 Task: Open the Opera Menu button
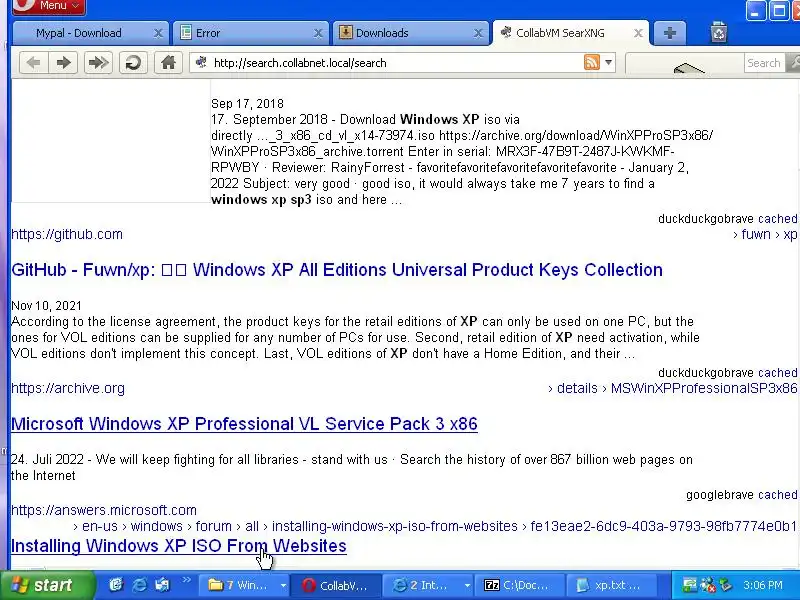(x=48, y=6)
